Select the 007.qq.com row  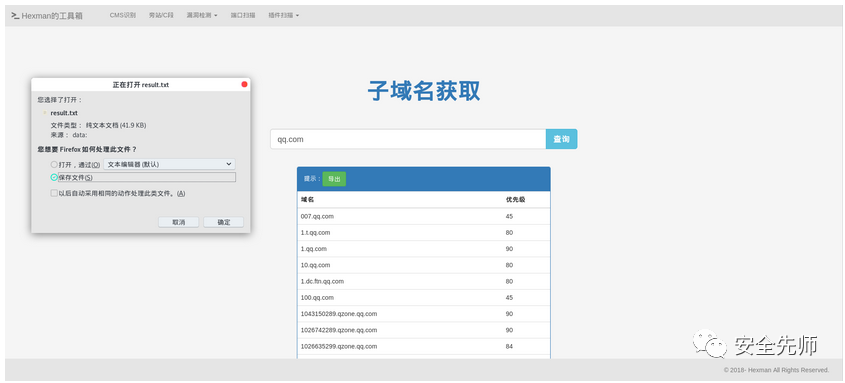click(x=424, y=216)
